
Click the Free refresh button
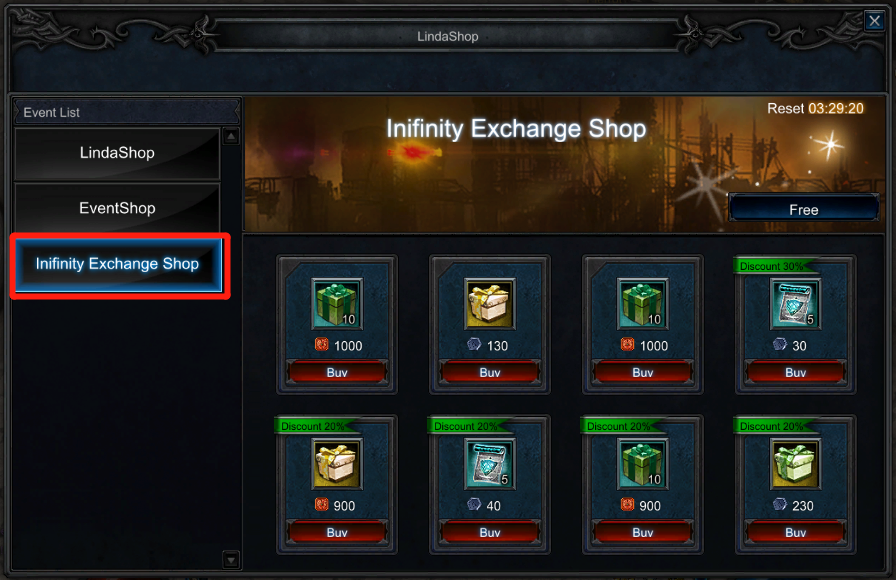pyautogui.click(x=803, y=209)
